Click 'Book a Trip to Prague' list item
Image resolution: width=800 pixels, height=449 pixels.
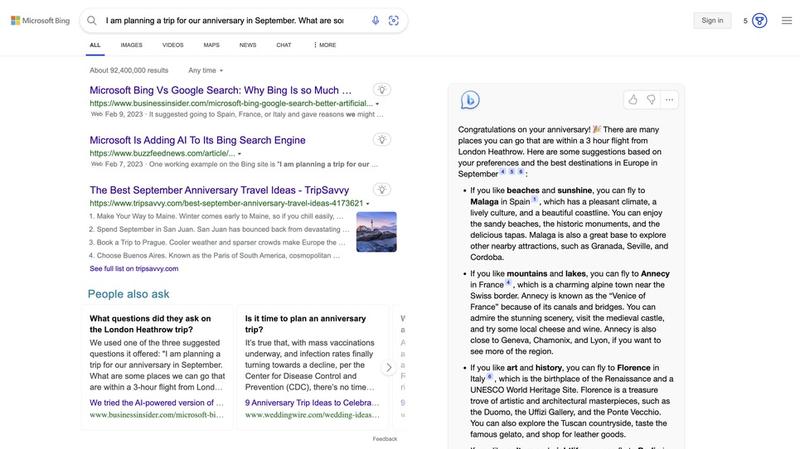click(217, 242)
